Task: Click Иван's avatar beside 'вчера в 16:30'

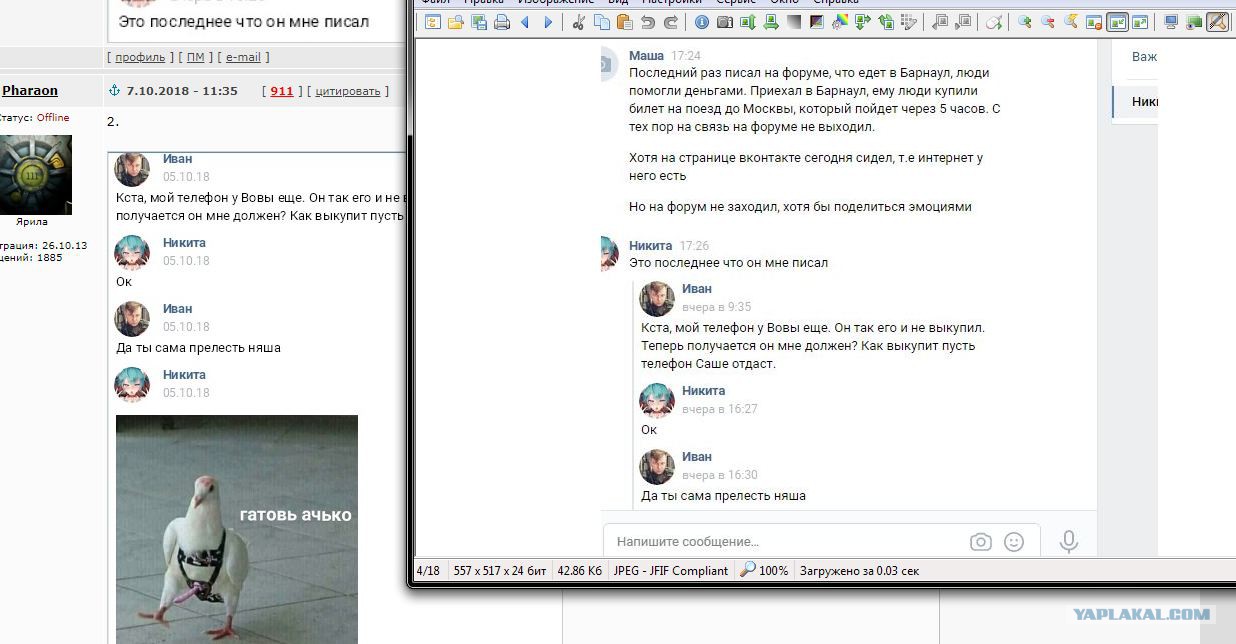Action: pyautogui.click(x=657, y=466)
